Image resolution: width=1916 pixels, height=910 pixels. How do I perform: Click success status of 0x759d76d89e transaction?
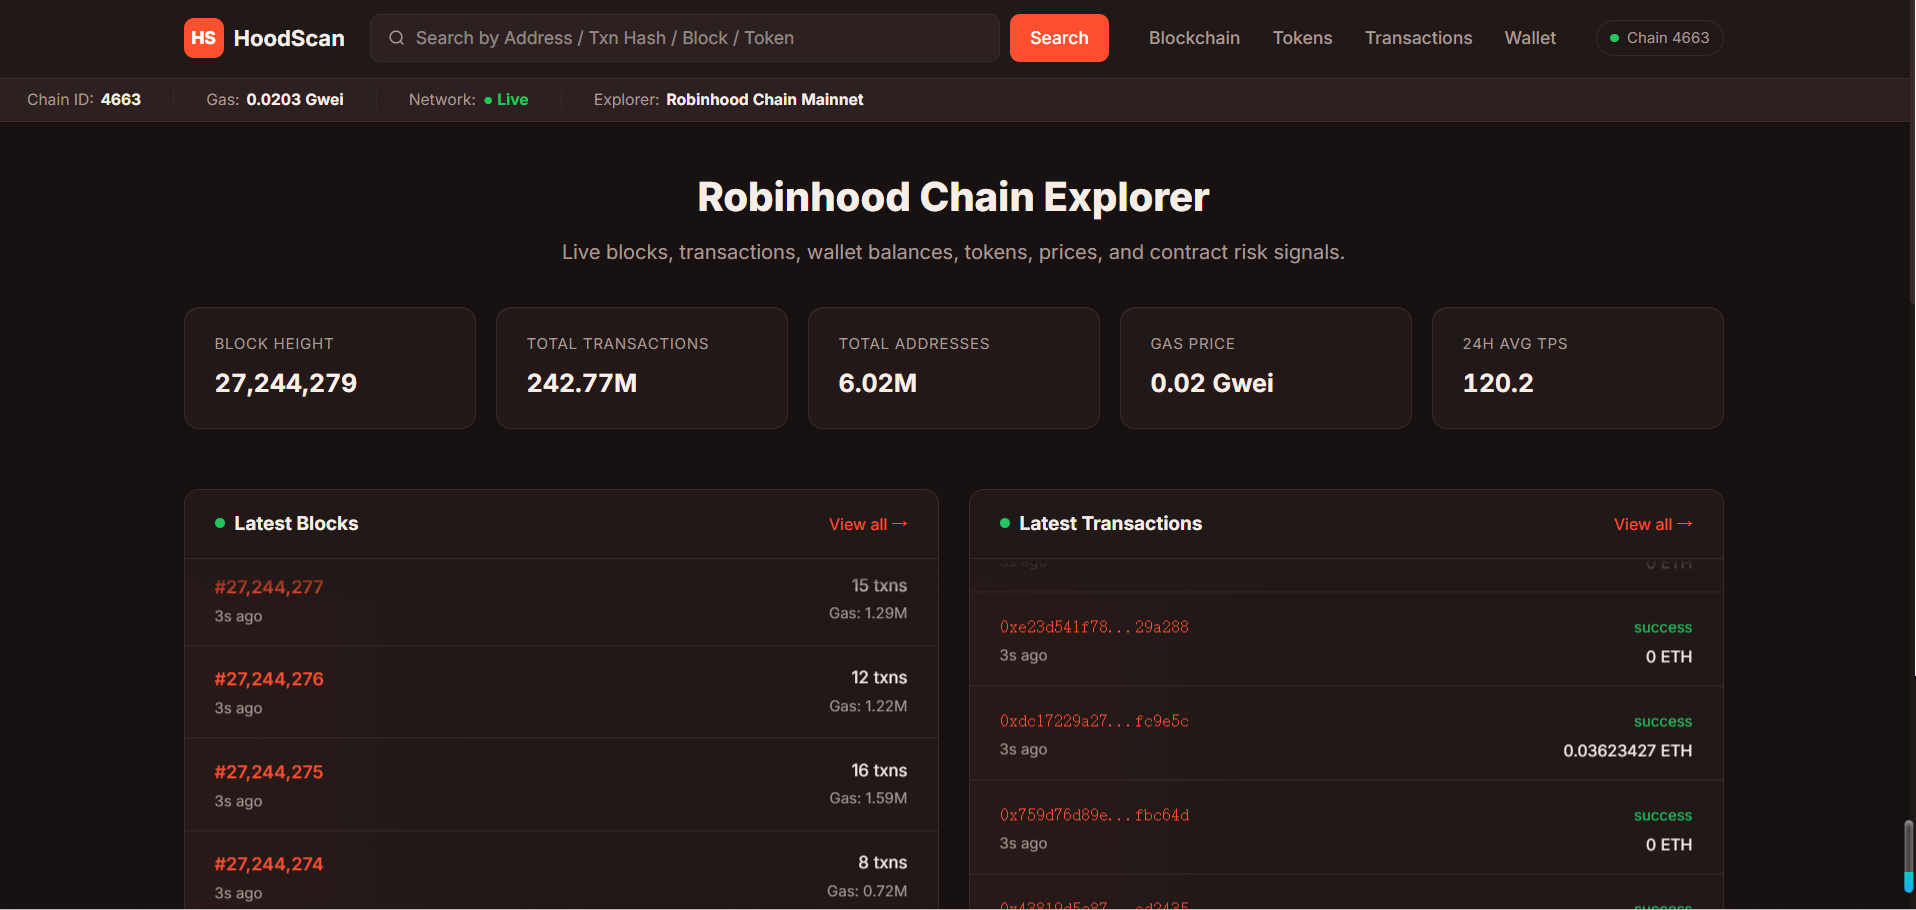click(1663, 816)
